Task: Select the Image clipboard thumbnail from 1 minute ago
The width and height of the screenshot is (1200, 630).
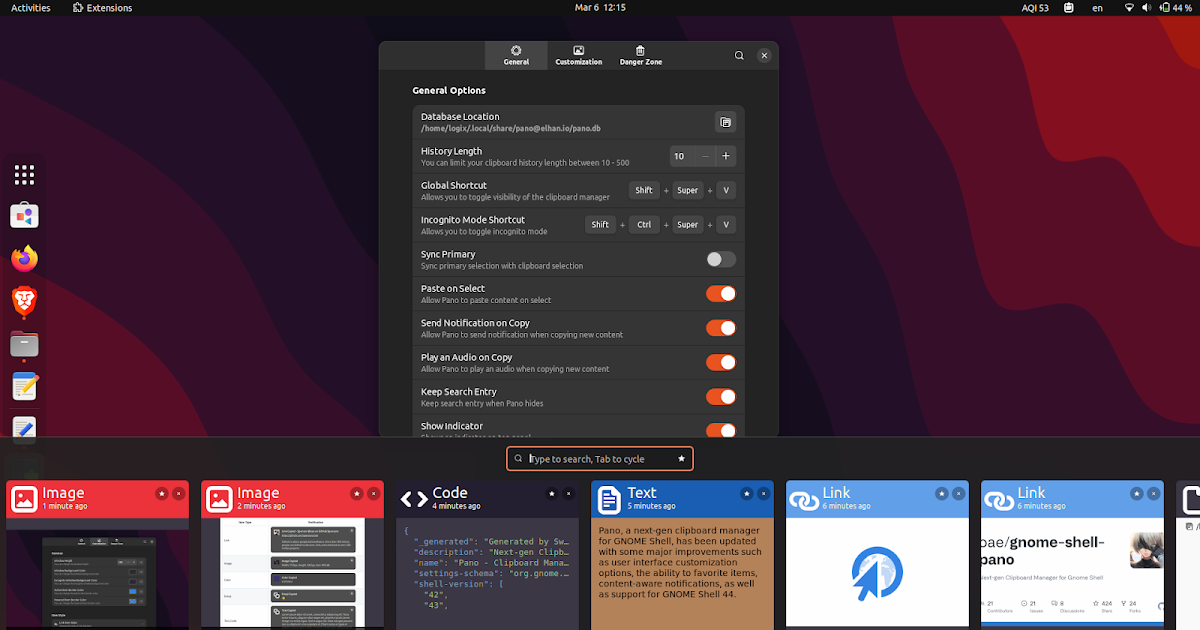Action: (x=97, y=574)
